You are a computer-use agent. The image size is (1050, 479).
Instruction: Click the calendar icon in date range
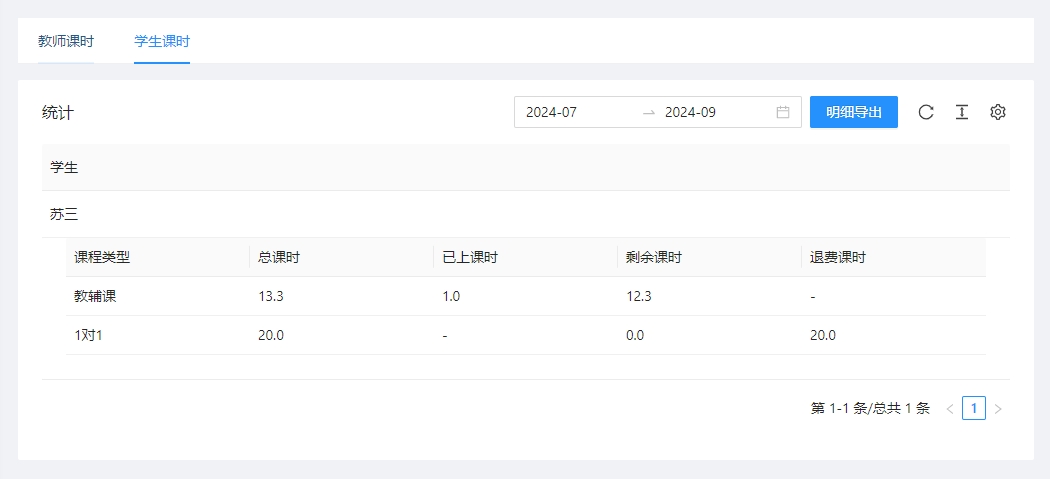point(783,112)
